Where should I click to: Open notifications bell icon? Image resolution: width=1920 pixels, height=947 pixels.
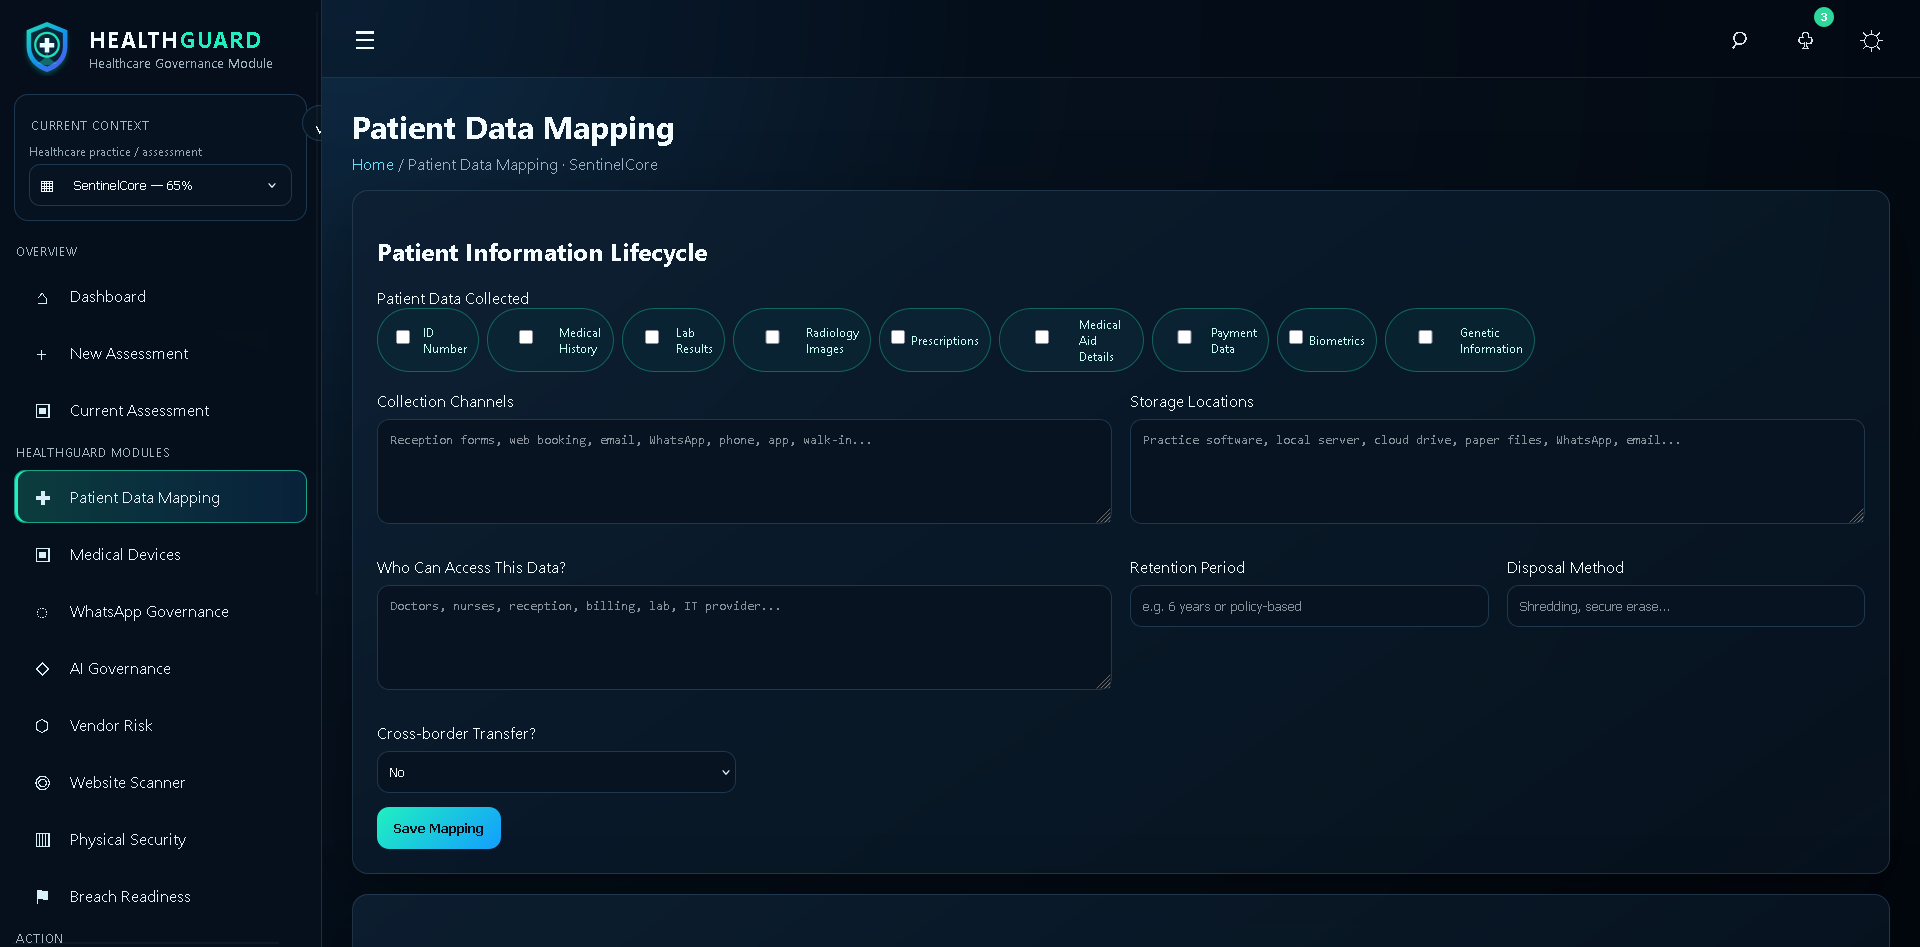point(1805,41)
